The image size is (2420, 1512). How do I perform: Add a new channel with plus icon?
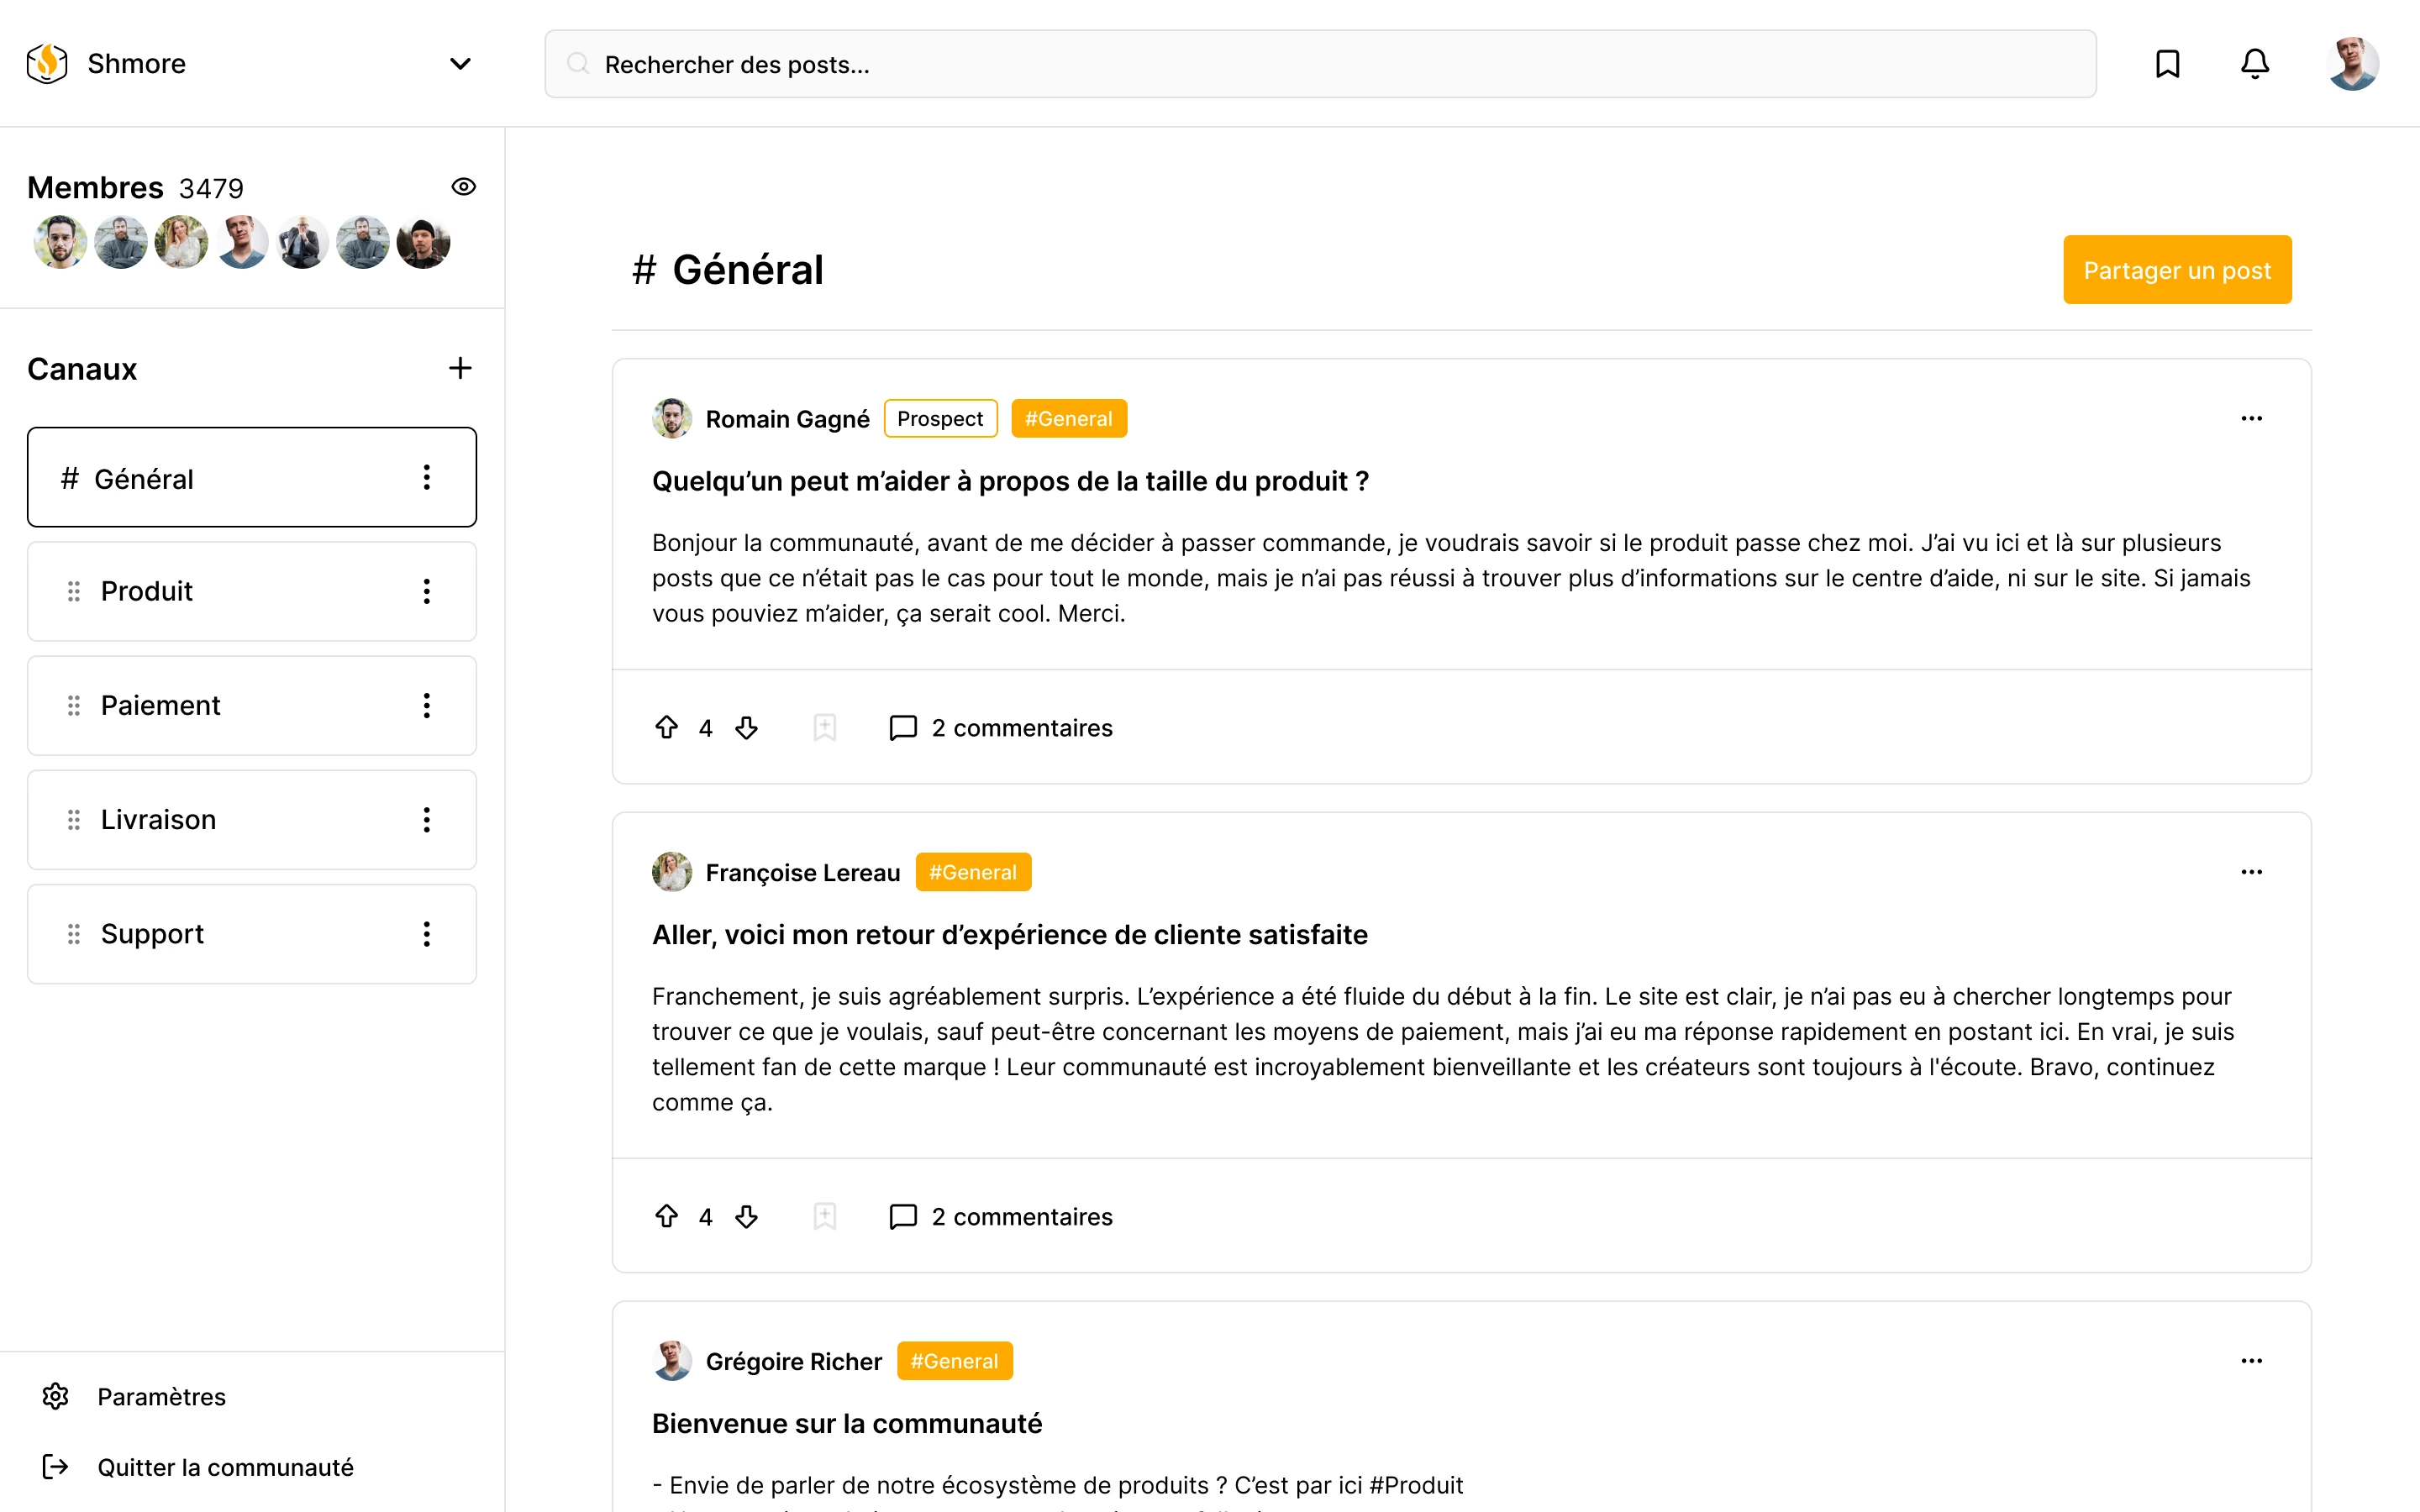[460, 368]
